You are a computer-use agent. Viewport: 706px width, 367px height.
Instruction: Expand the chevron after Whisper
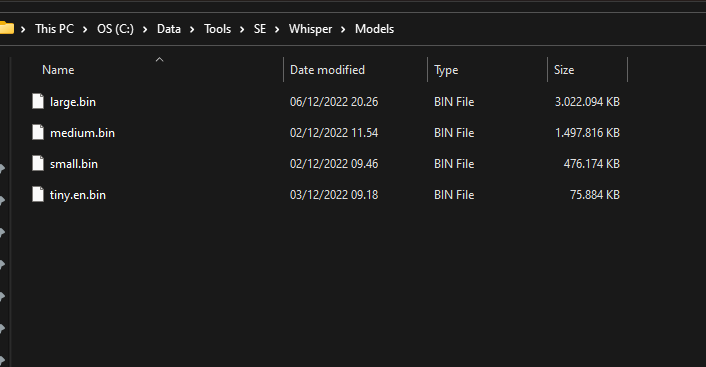pyautogui.click(x=343, y=29)
